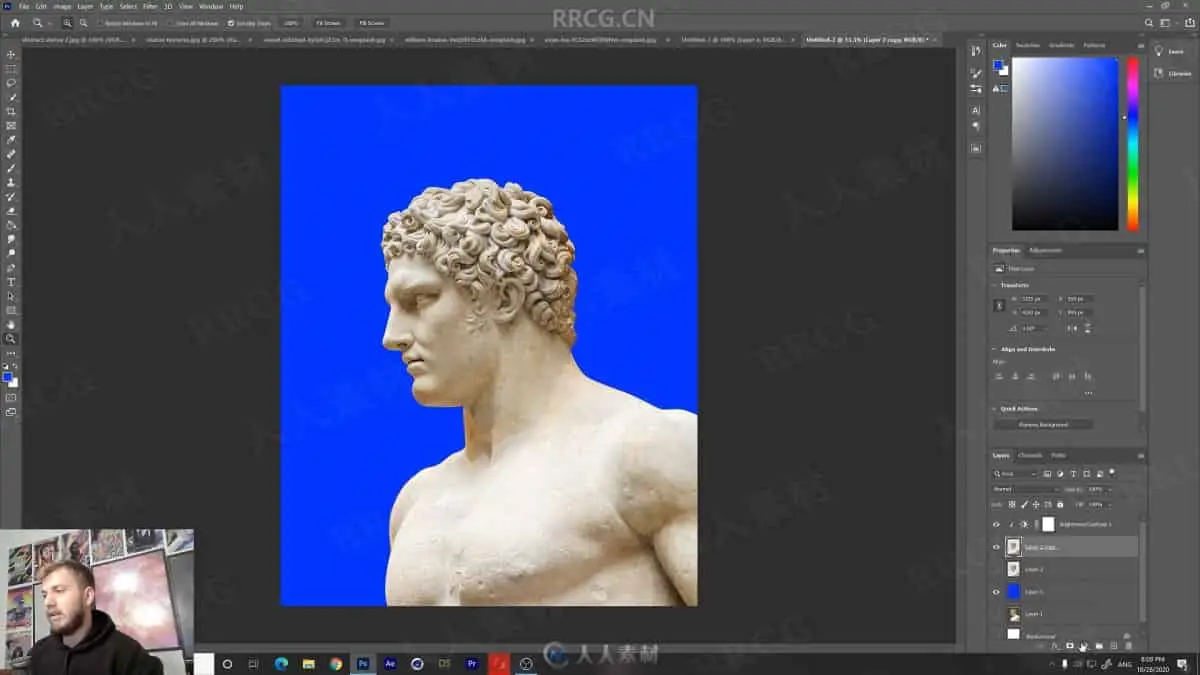Image resolution: width=1200 pixels, height=675 pixels.
Task: Select the Zoom tool in toolbar
Action: [x=11, y=339]
